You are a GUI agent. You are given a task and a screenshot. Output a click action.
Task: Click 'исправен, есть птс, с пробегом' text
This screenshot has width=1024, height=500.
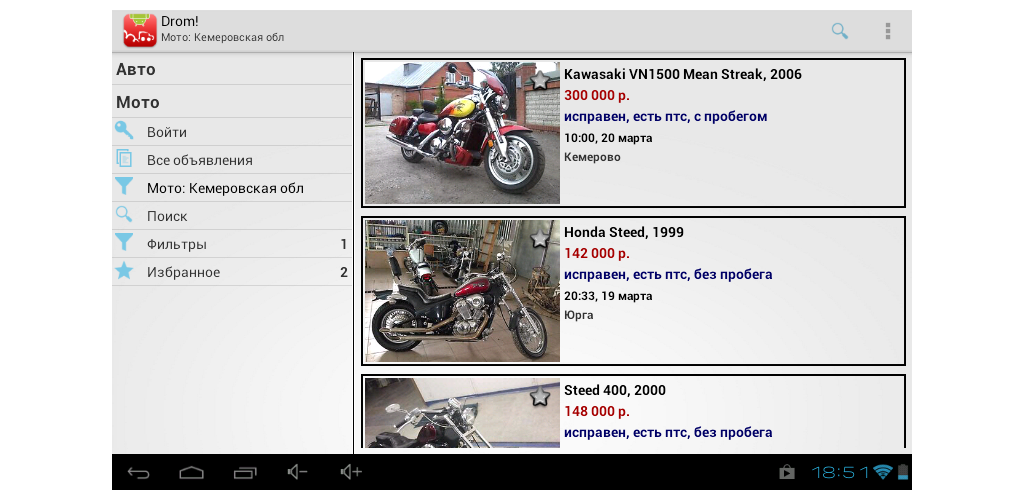pyautogui.click(x=665, y=117)
